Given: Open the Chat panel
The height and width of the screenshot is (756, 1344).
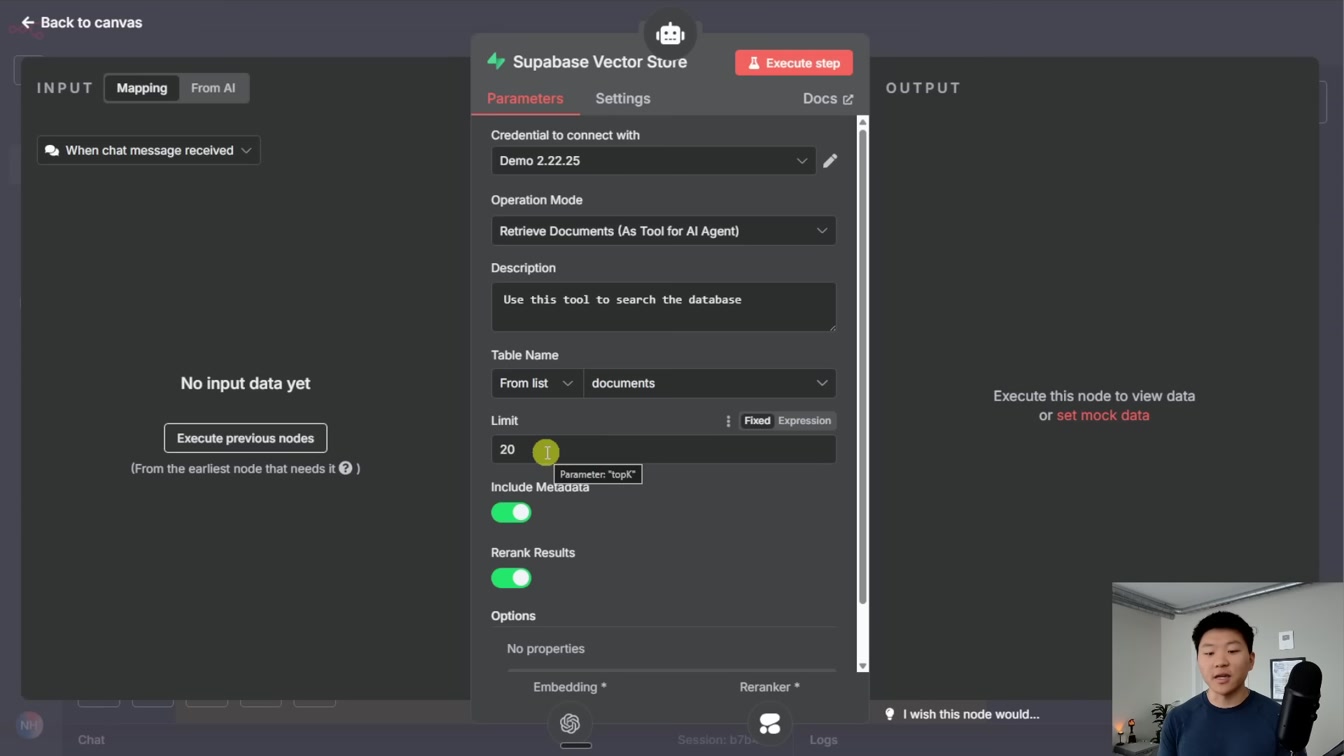Looking at the screenshot, I should point(91,740).
